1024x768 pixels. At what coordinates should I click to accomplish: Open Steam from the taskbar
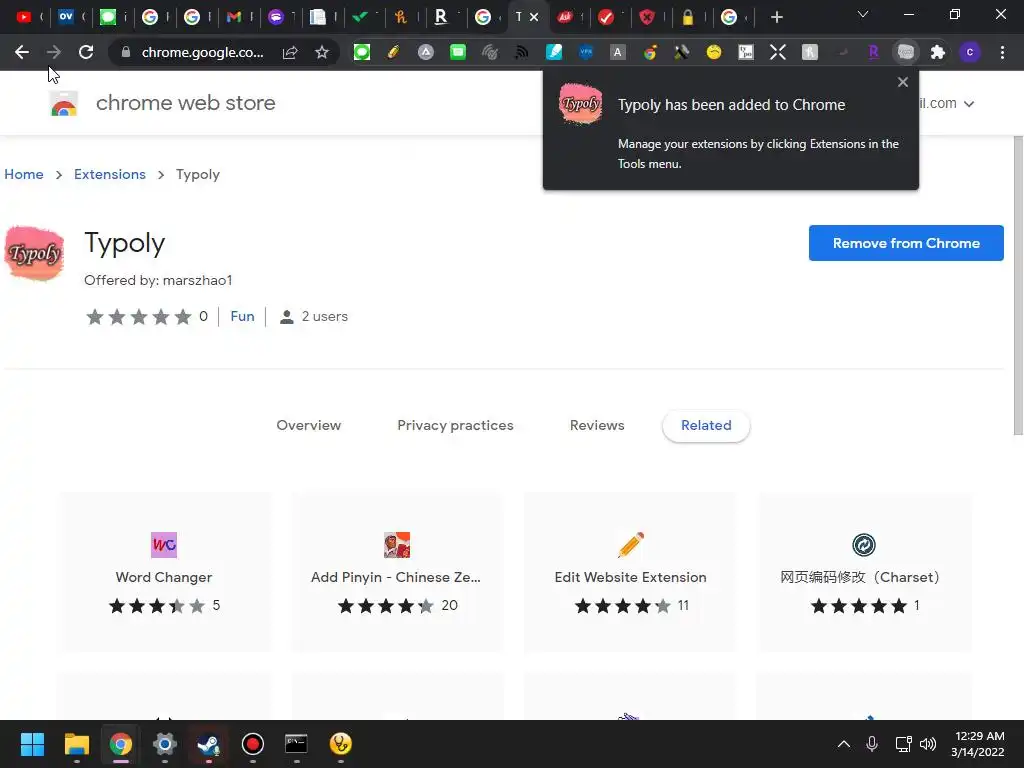coord(209,744)
